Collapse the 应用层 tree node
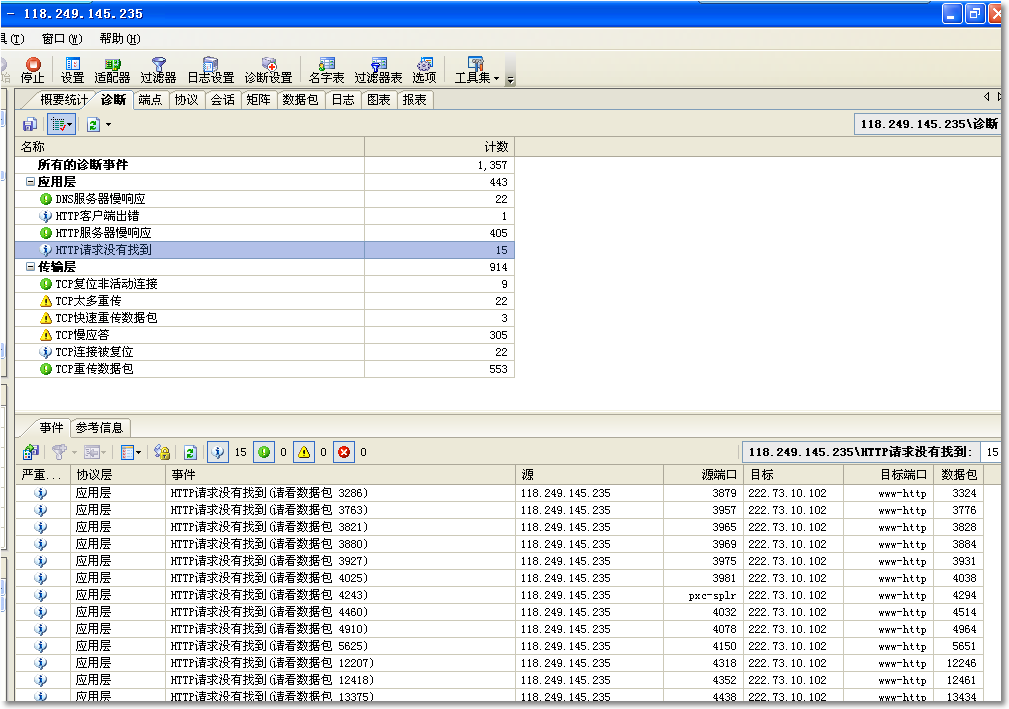 [30, 182]
